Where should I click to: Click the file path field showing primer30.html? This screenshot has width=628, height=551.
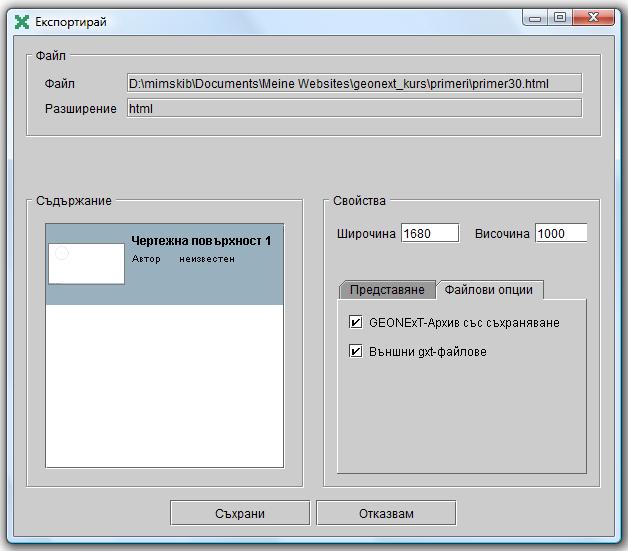coord(354,83)
